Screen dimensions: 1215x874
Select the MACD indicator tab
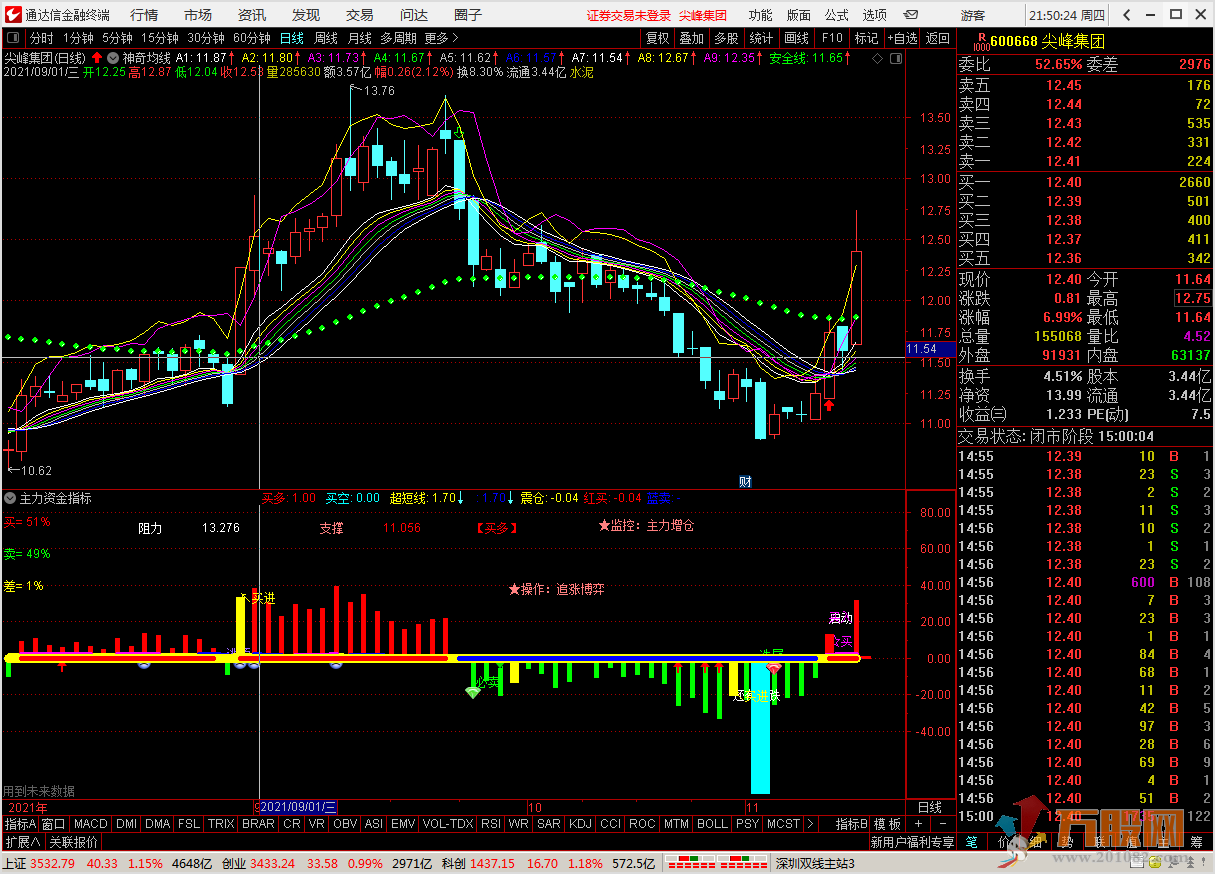[90, 824]
